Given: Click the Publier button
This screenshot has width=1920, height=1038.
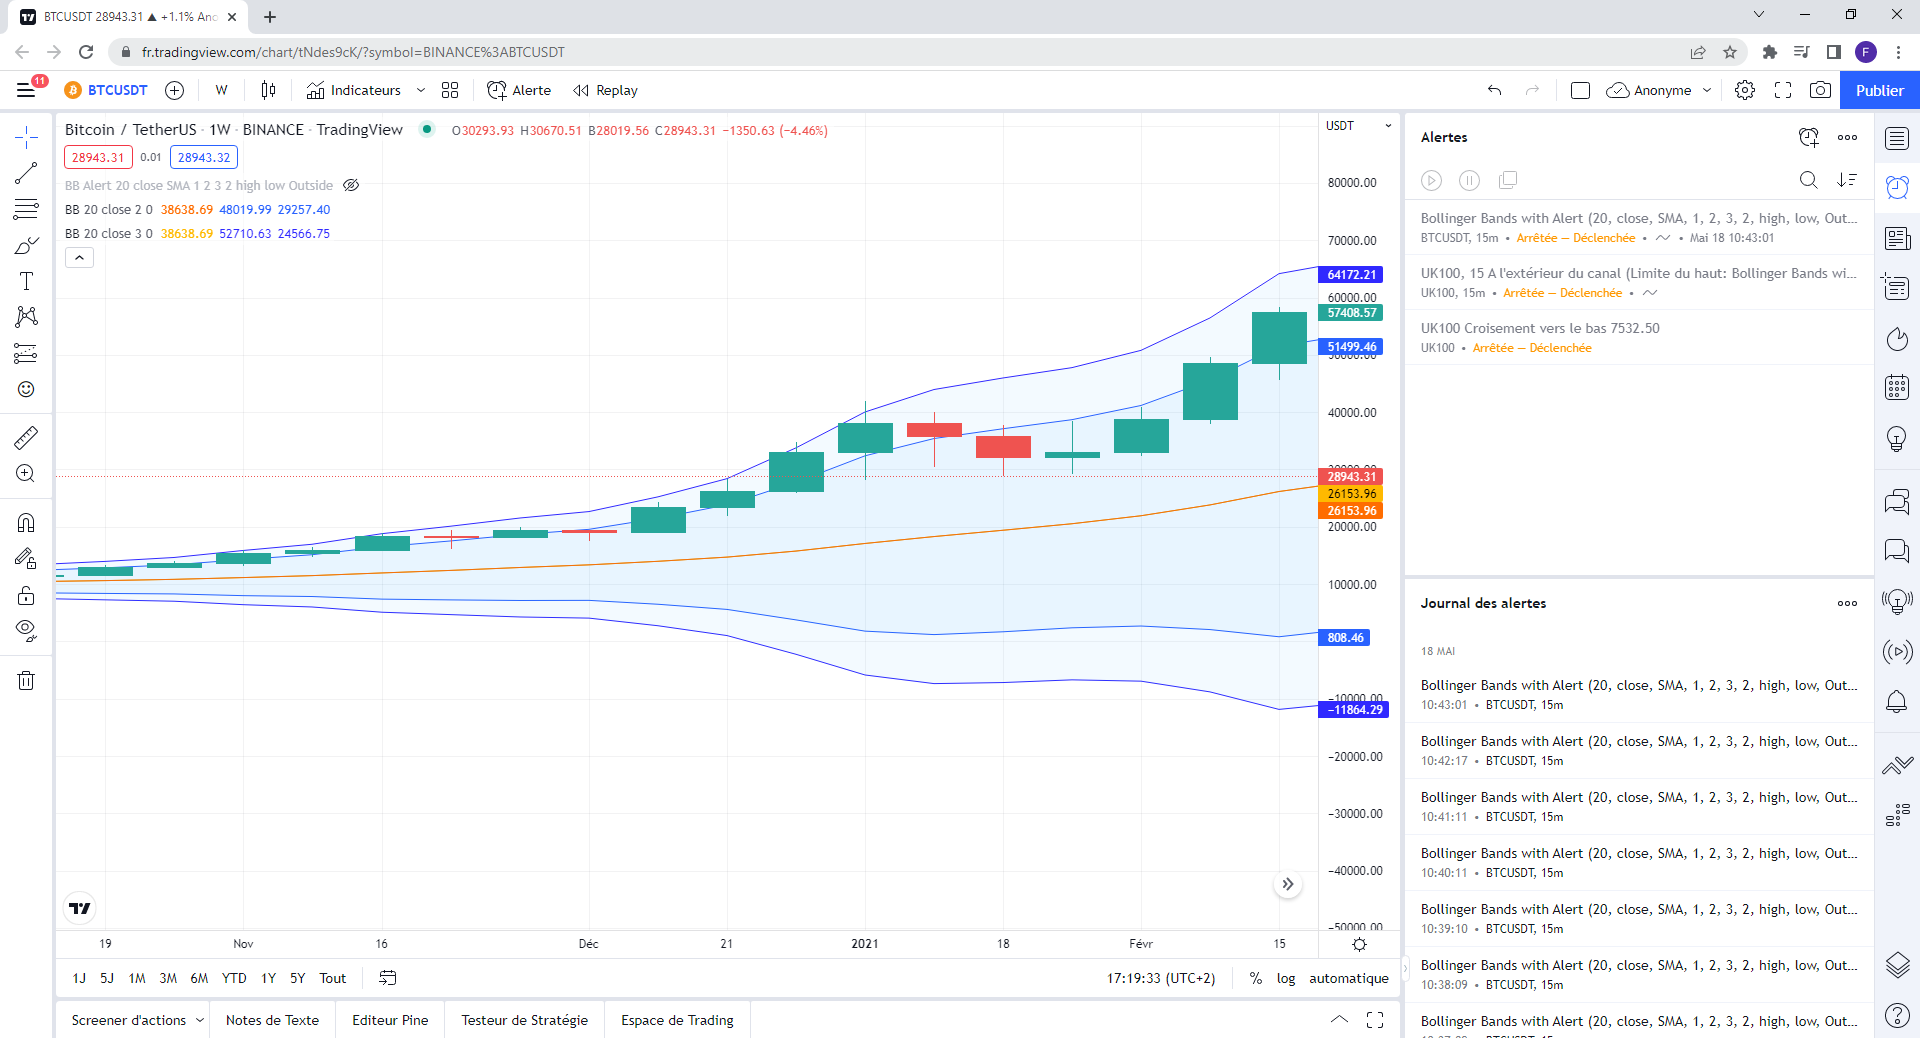Looking at the screenshot, I should [1880, 90].
